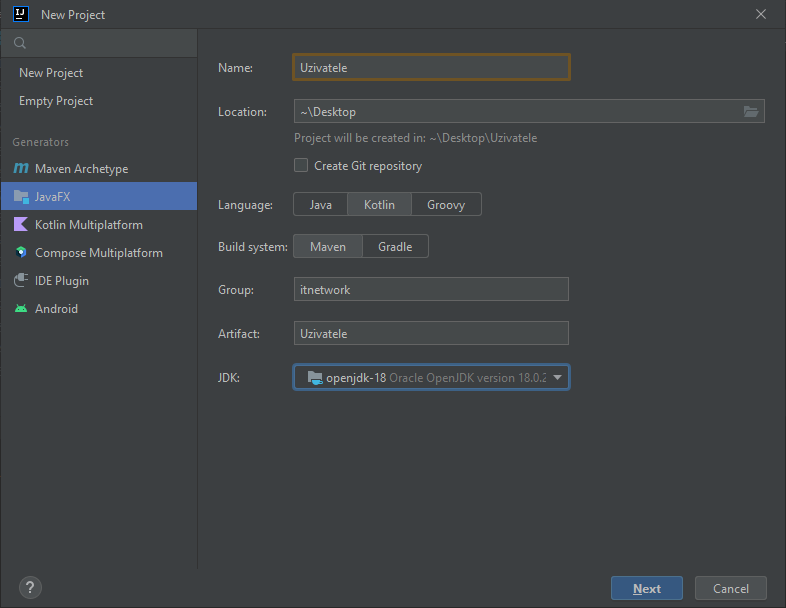Set build system to Maven
786x608 pixels.
coord(328,246)
